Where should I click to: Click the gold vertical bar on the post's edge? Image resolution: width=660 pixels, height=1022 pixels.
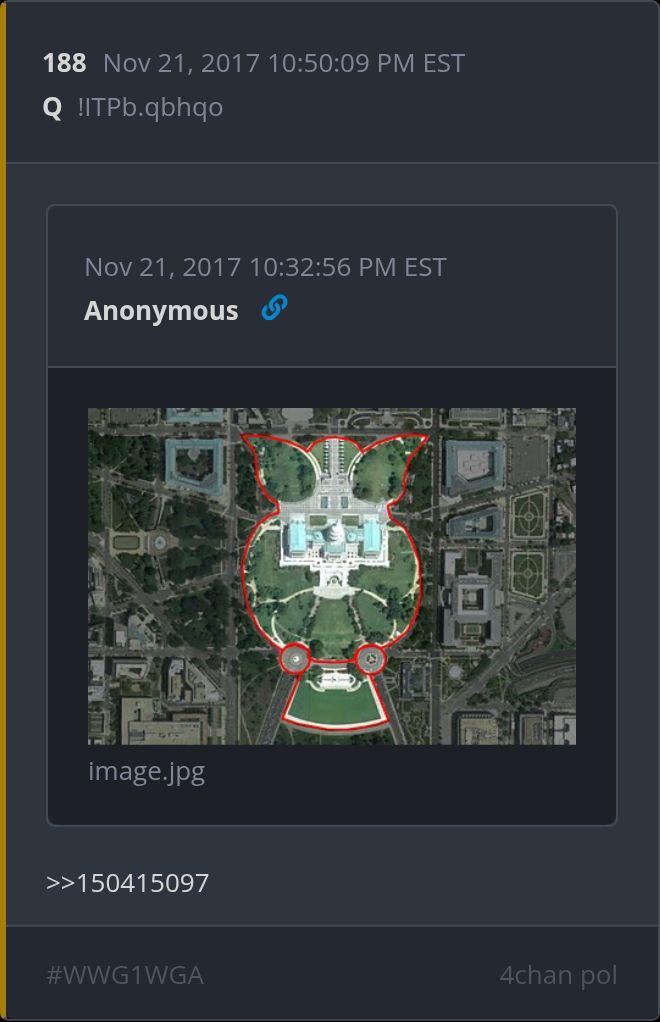tap(3, 511)
